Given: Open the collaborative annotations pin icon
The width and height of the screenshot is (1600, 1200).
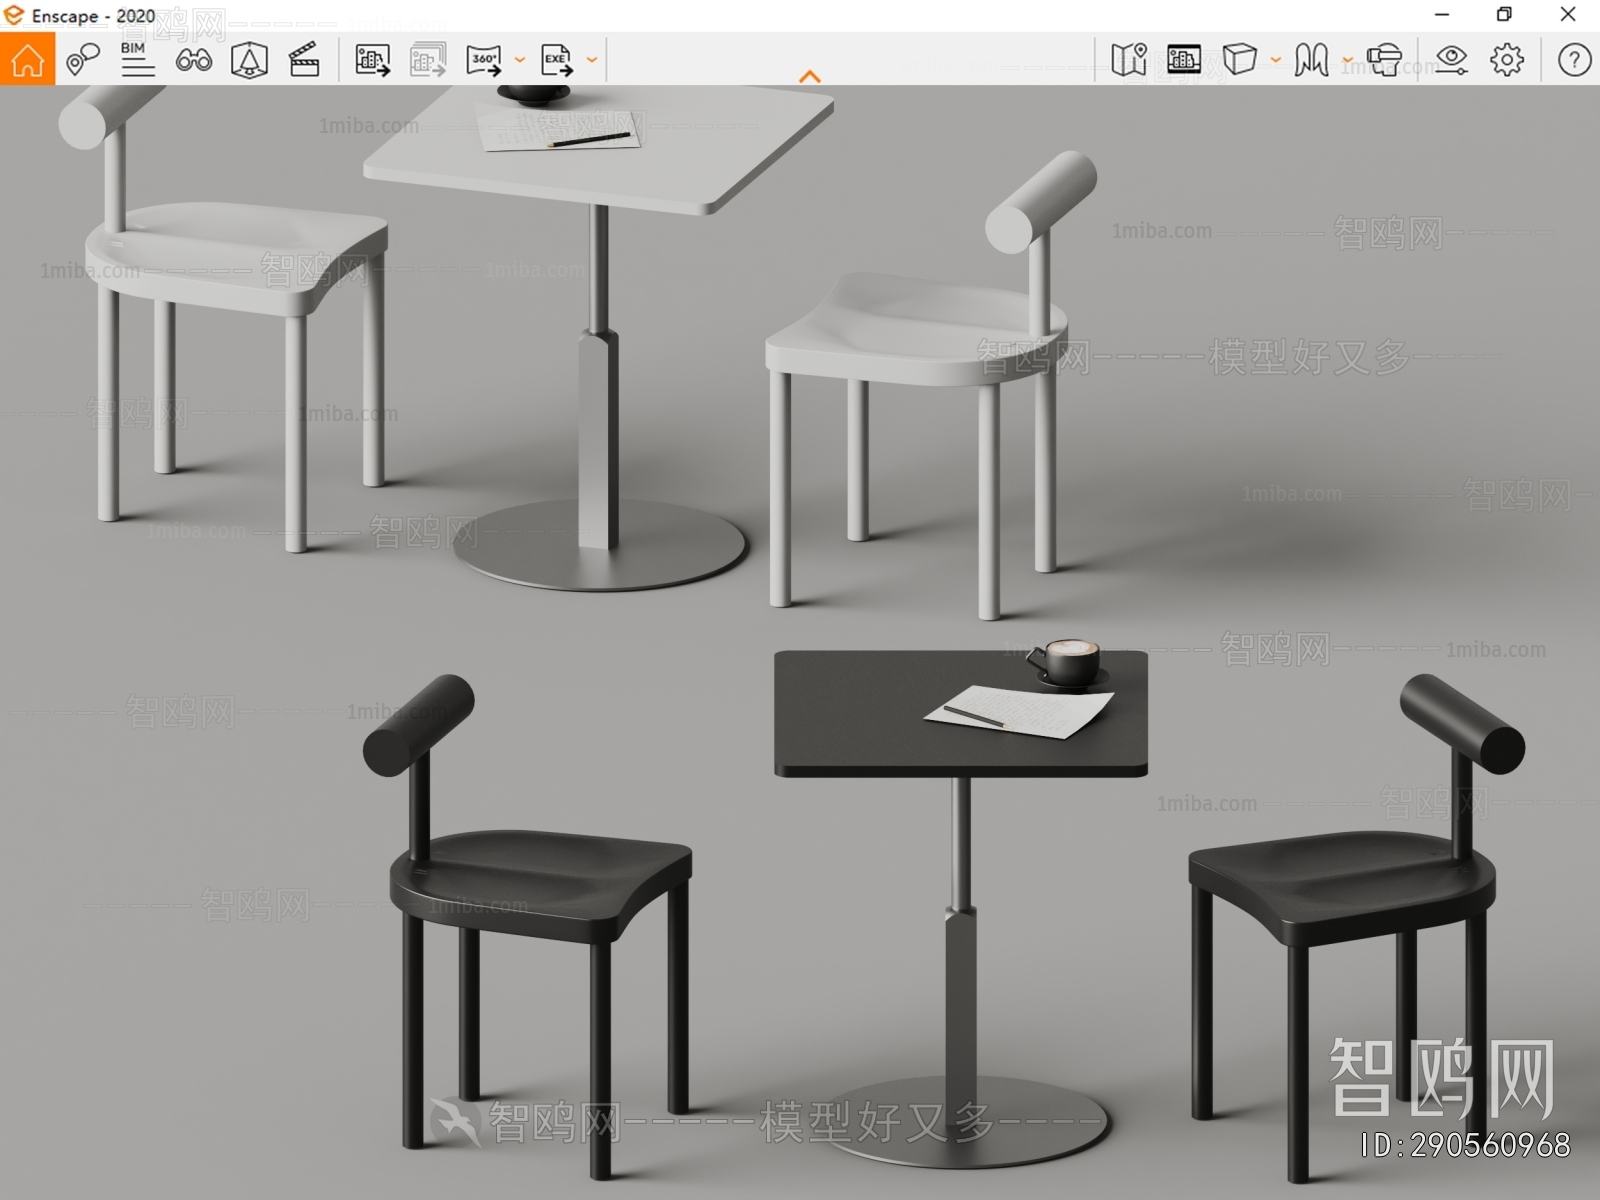Looking at the screenshot, I should tap(82, 60).
